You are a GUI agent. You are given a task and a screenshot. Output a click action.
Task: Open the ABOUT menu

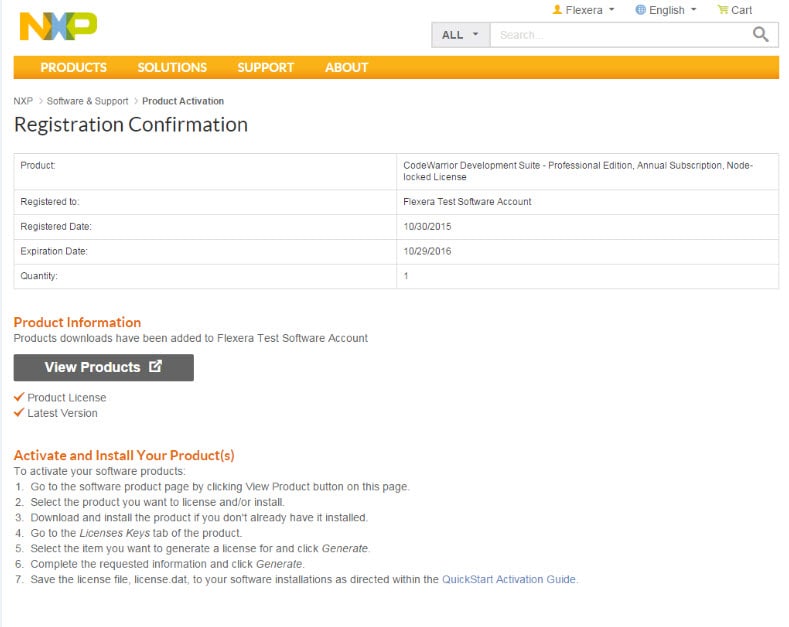pyautogui.click(x=346, y=68)
